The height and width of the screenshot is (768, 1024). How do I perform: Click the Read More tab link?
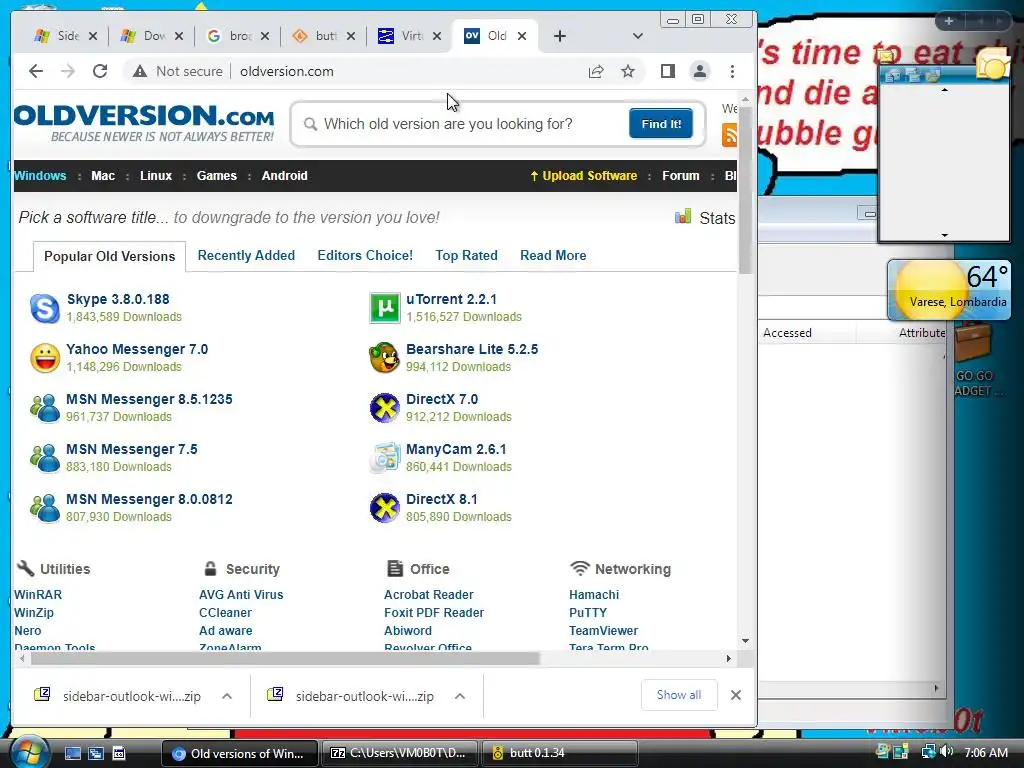(x=553, y=255)
